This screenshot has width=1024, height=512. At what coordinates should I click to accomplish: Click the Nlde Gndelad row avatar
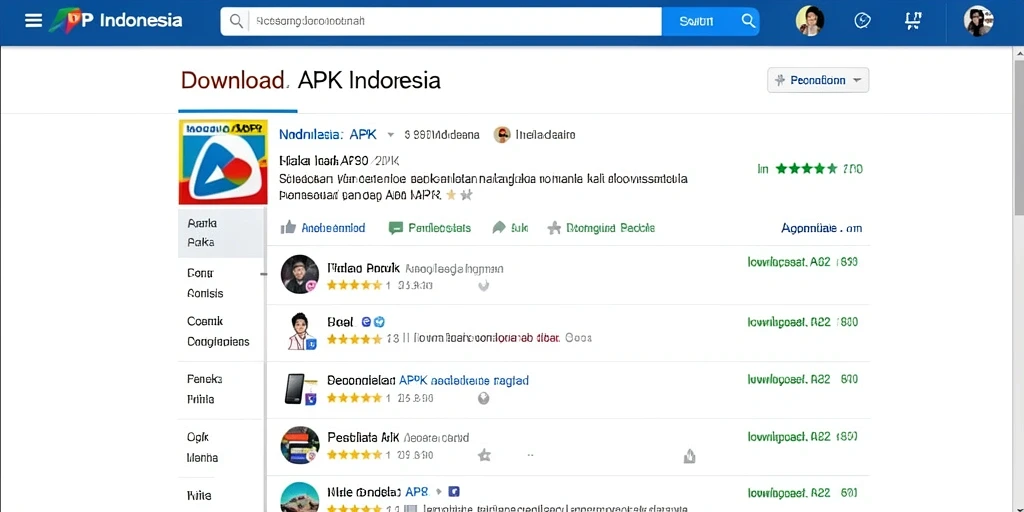click(300, 498)
